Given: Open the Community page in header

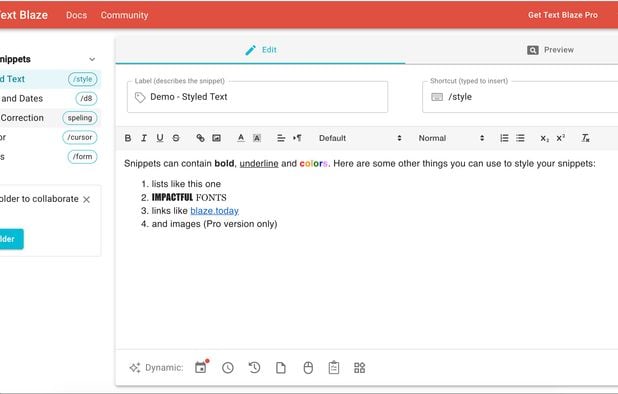Looking at the screenshot, I should 125,15.
